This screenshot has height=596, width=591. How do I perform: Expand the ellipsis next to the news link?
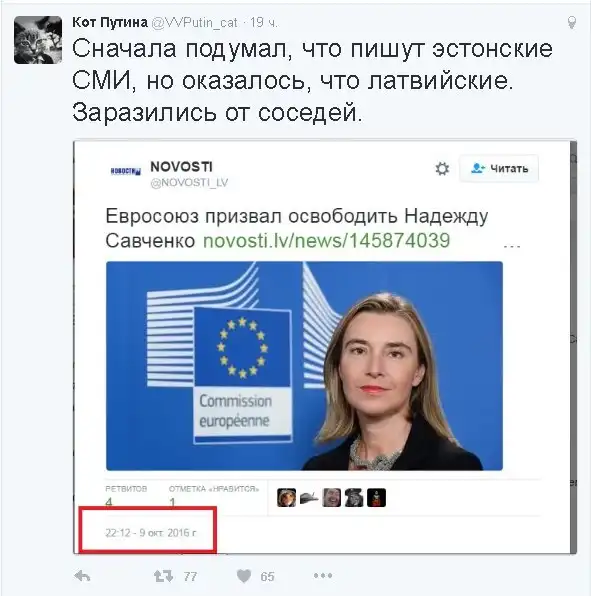click(512, 246)
